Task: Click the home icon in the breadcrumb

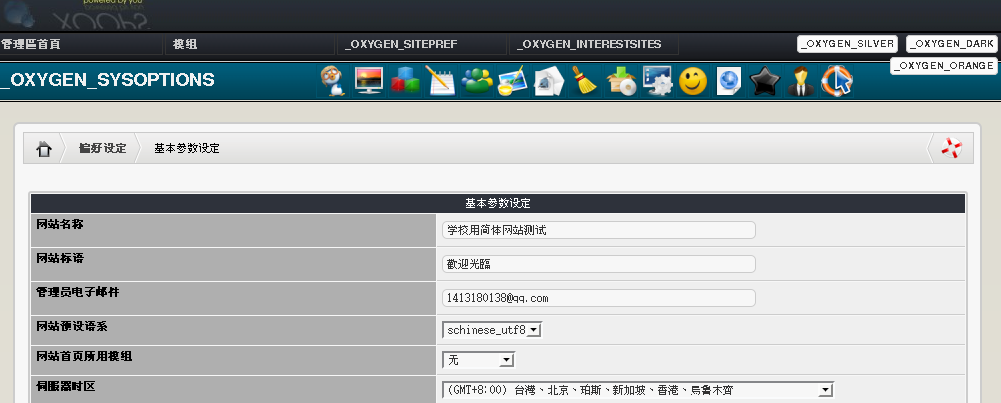Action: tap(43, 149)
